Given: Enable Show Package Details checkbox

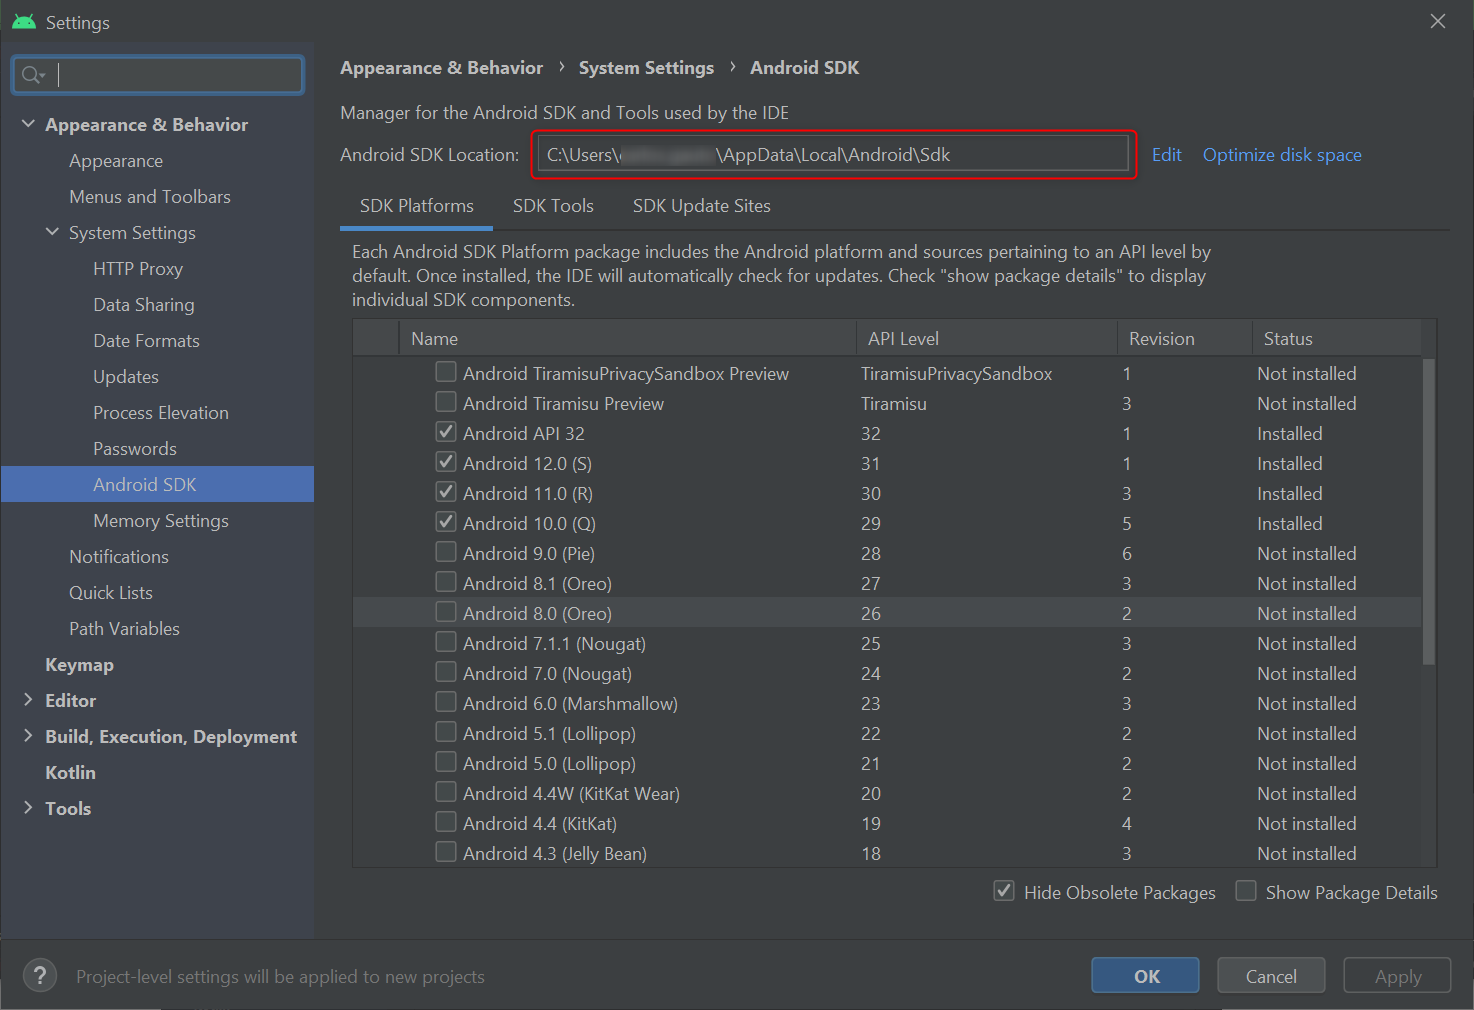Looking at the screenshot, I should pyautogui.click(x=1246, y=891).
